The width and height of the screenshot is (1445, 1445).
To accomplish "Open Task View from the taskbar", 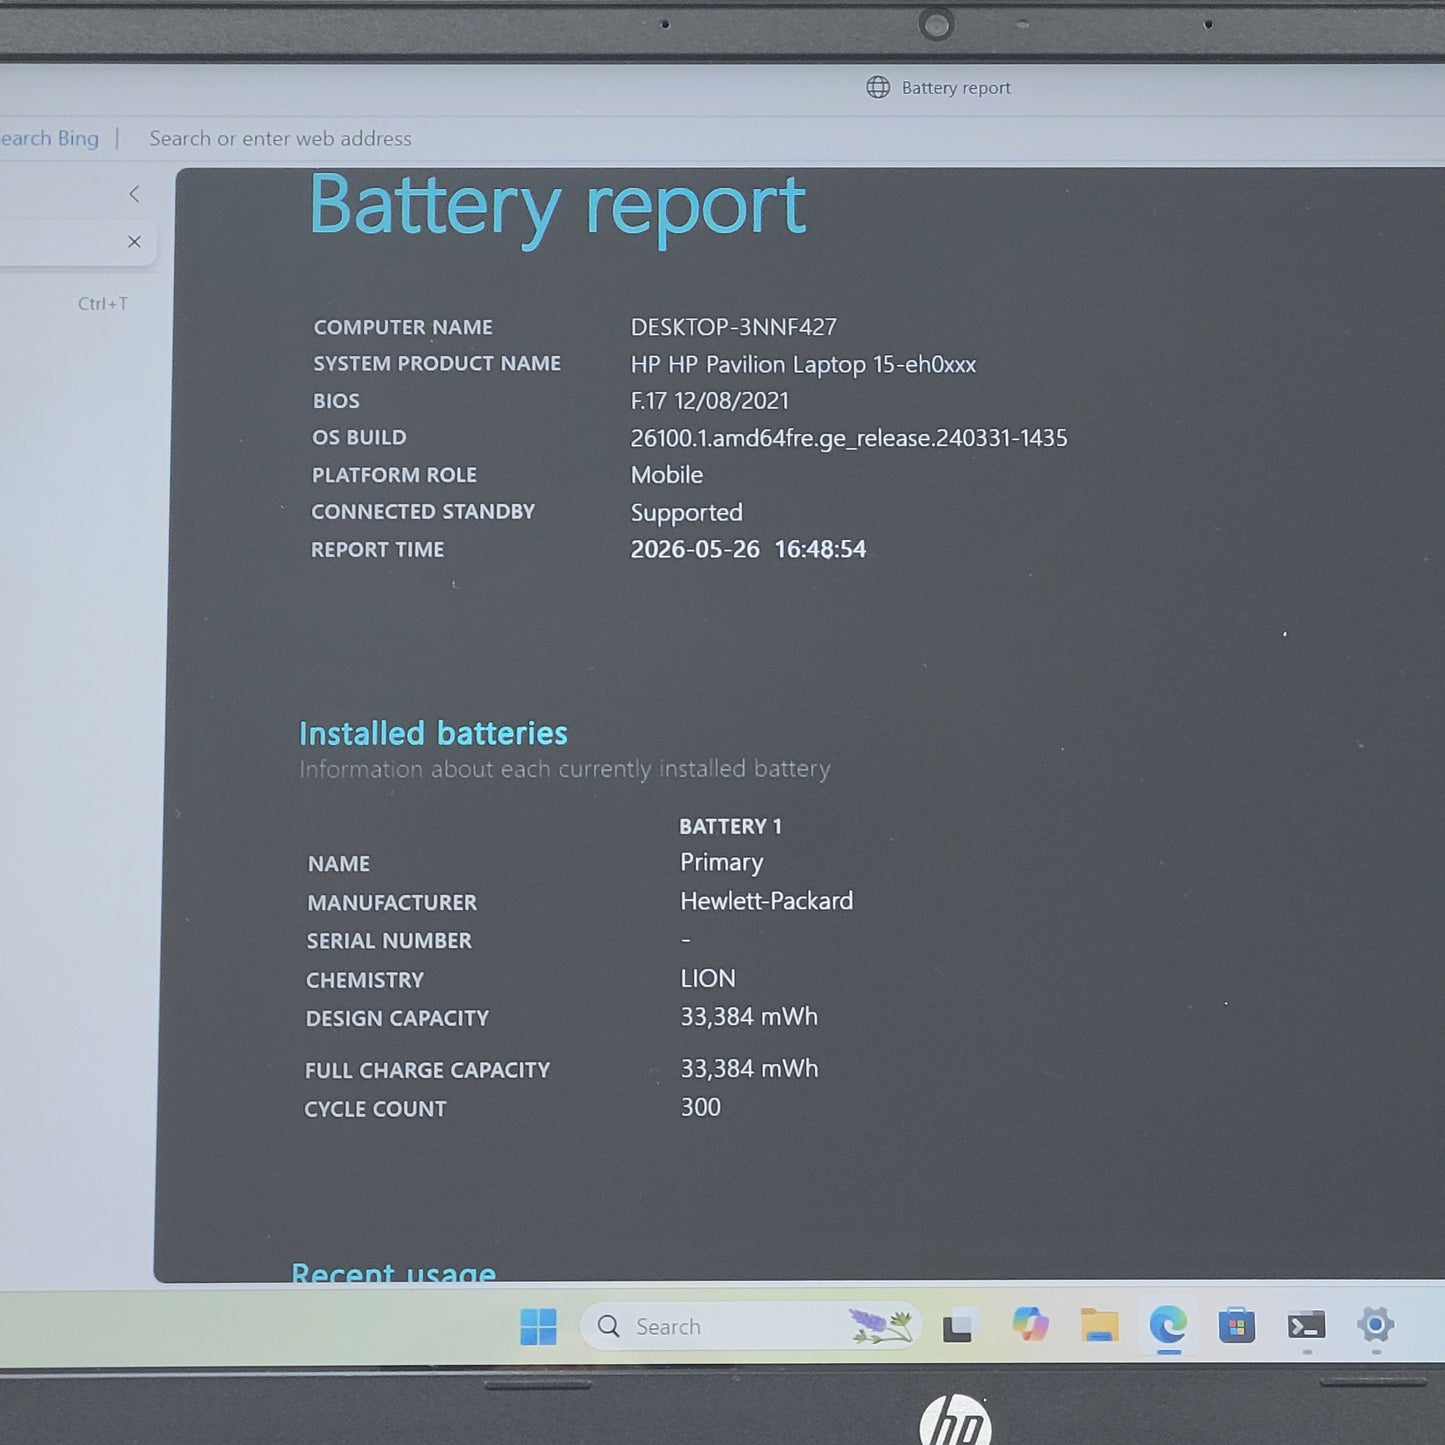I will click(x=958, y=1326).
